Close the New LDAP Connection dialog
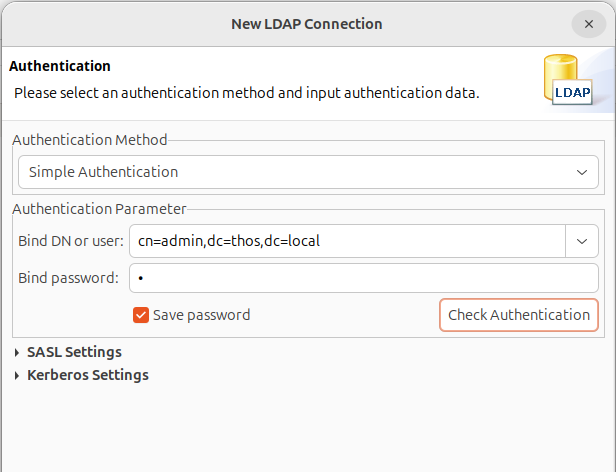 tap(588, 24)
